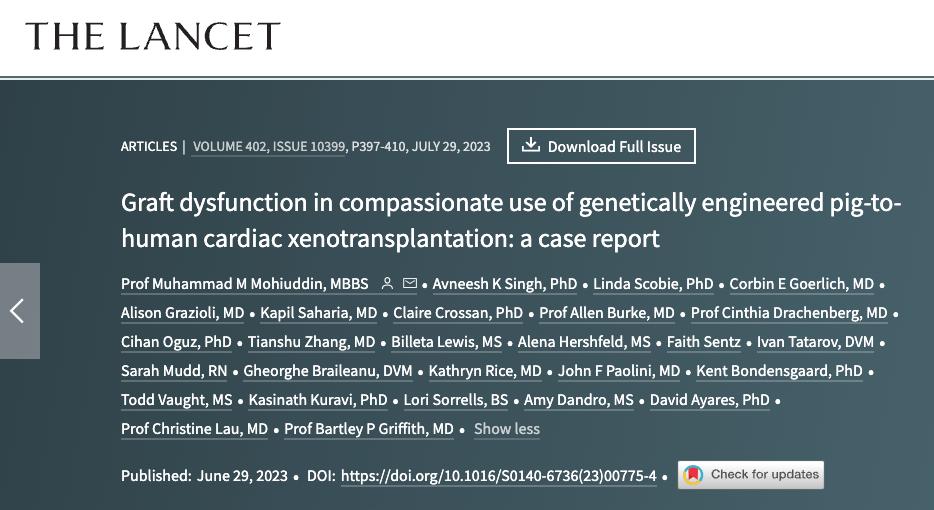Click the email envelope icon beside Mohiuddin
934x510 pixels.
tap(409, 284)
